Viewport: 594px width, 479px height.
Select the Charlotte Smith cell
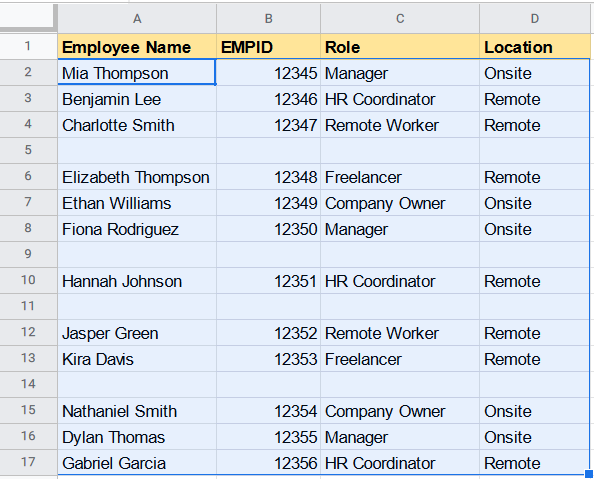pyautogui.click(x=137, y=125)
